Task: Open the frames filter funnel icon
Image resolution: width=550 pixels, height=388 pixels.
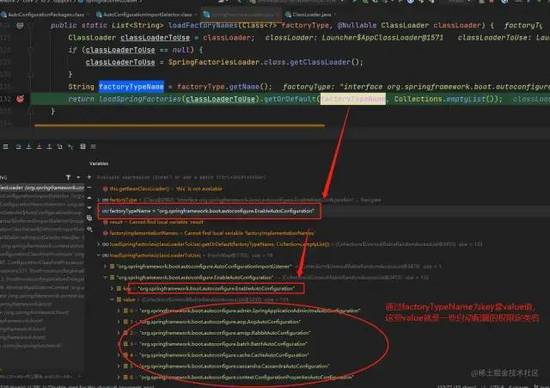Action: [x=68, y=178]
